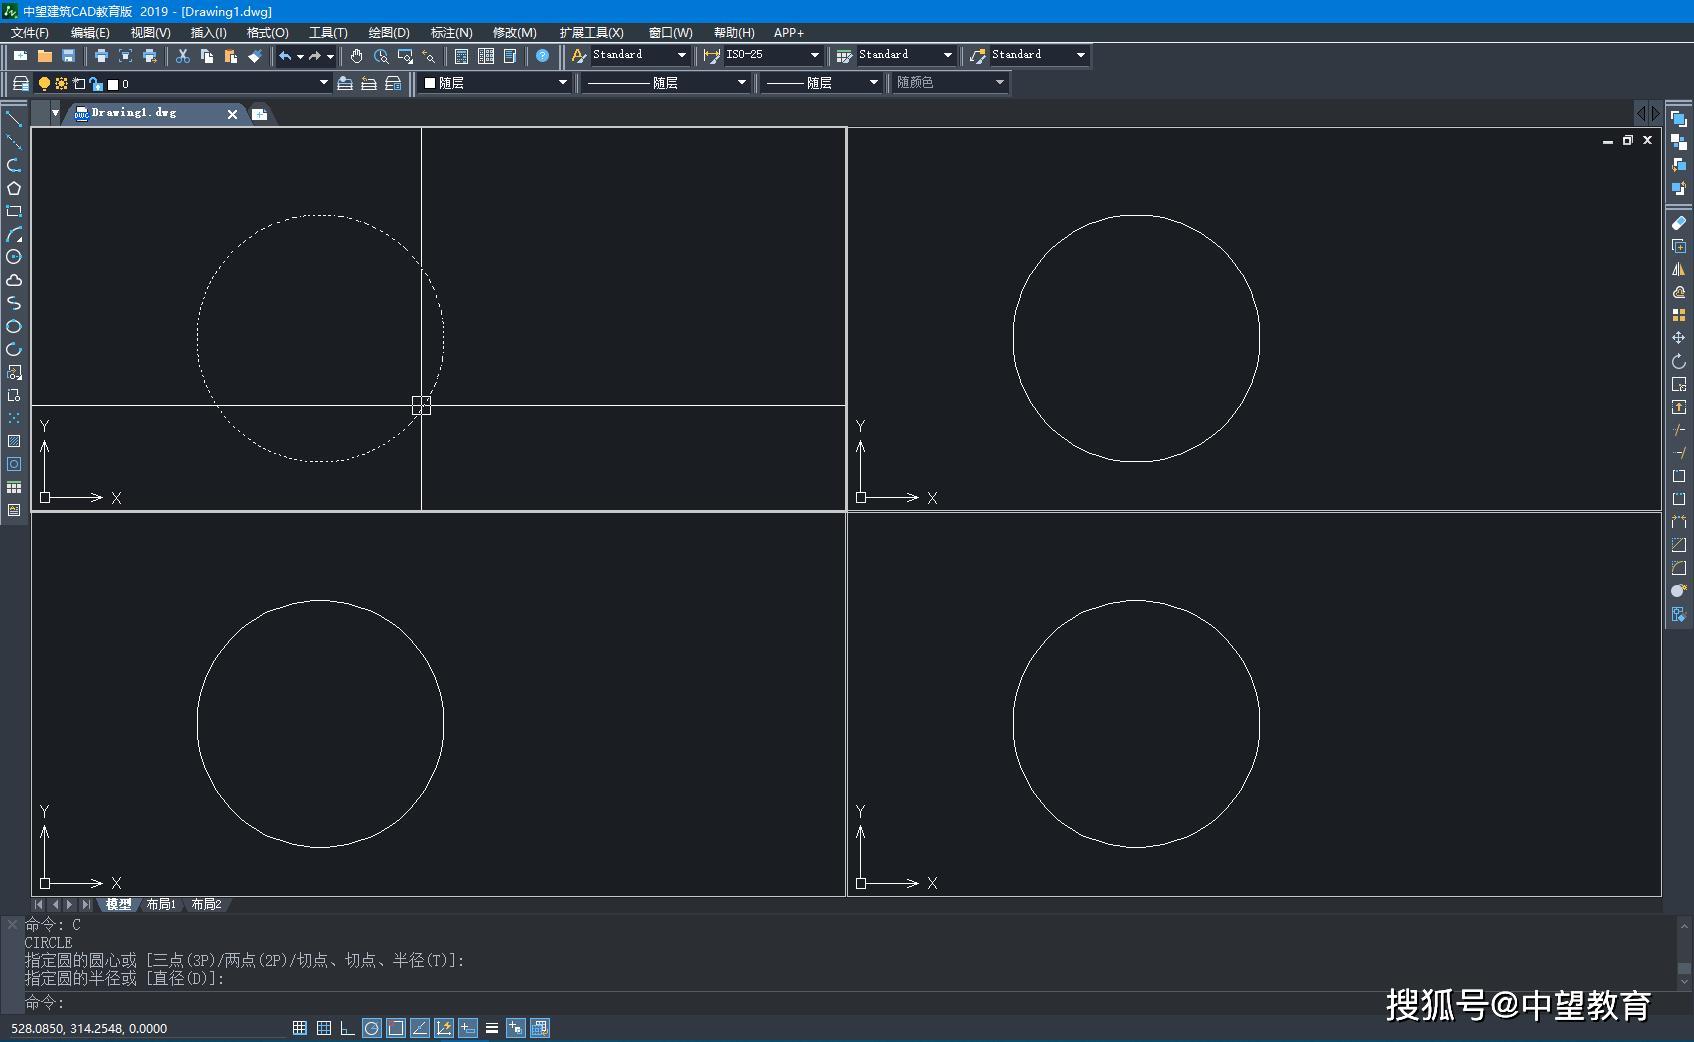Screen dimensions: 1694x1042
Task: Open the 视图(V) menu
Action: (150, 33)
